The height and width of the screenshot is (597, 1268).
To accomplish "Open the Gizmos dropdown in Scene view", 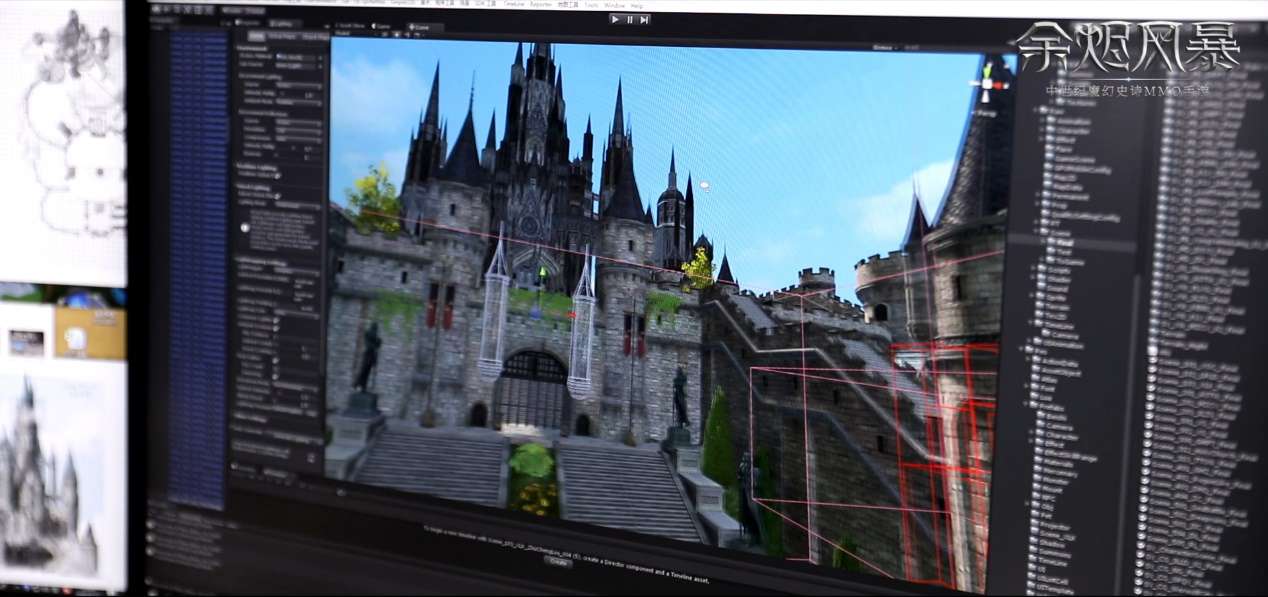I will 883,47.
